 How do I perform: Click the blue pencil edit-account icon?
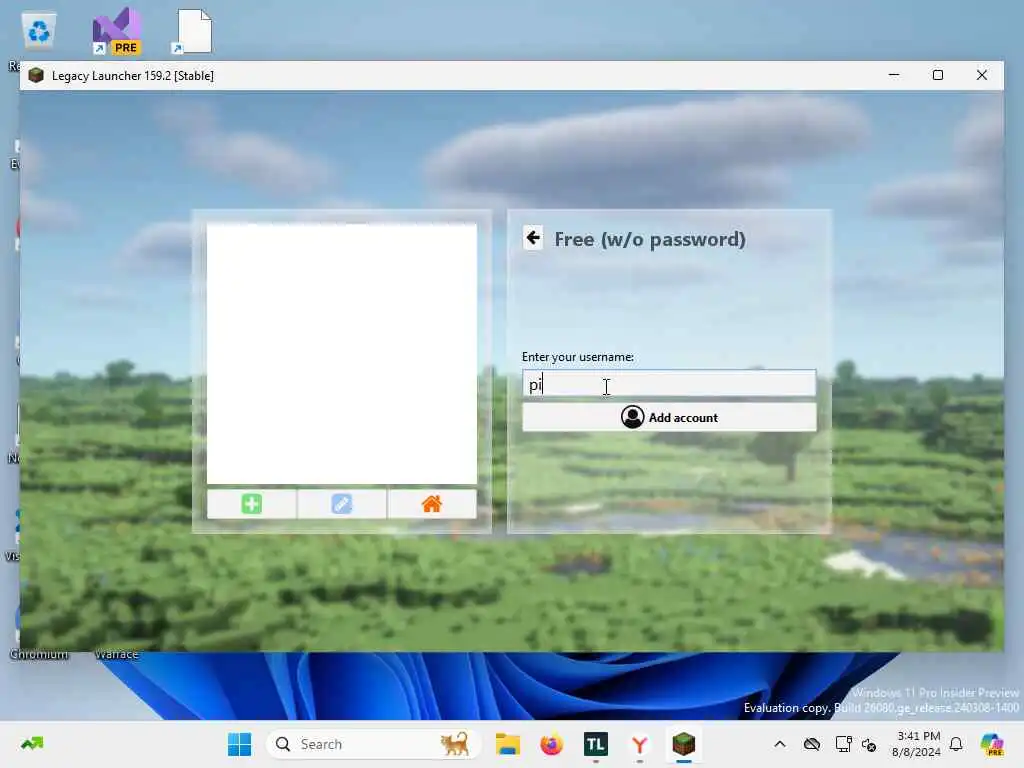342,504
